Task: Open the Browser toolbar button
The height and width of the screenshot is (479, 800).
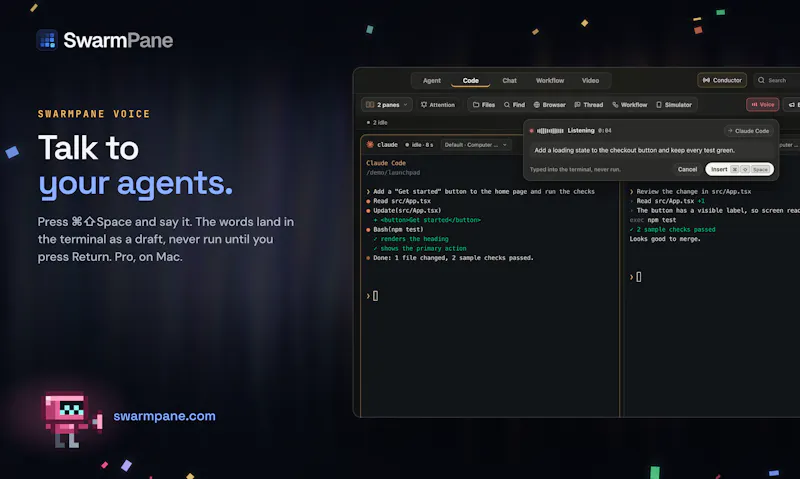Action: [549, 105]
